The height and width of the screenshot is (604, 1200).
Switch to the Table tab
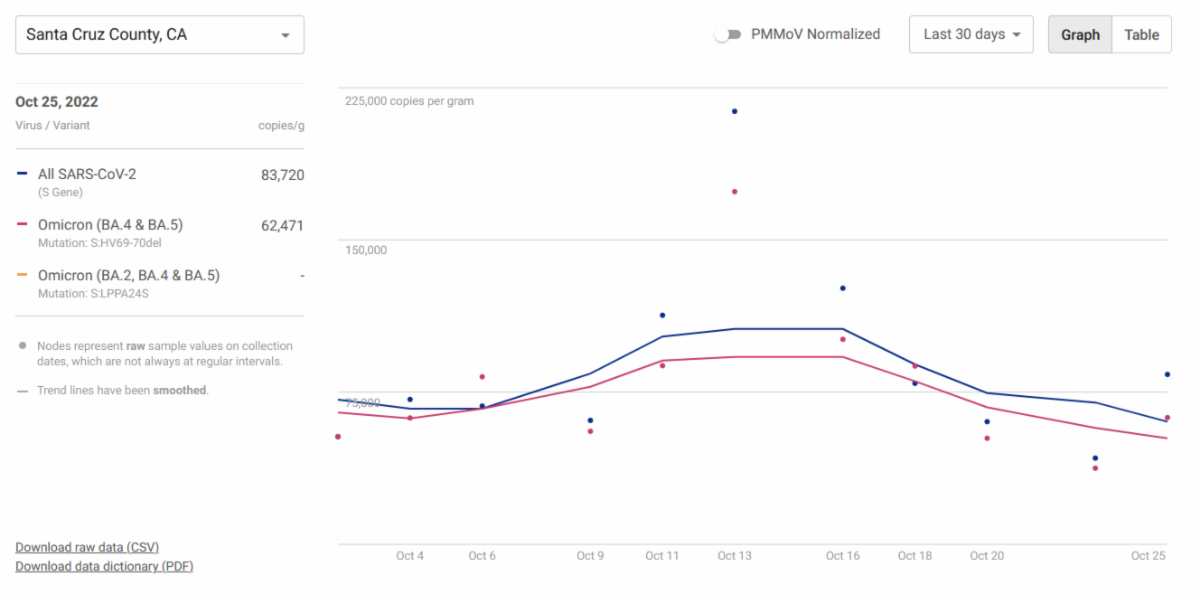coord(1141,35)
